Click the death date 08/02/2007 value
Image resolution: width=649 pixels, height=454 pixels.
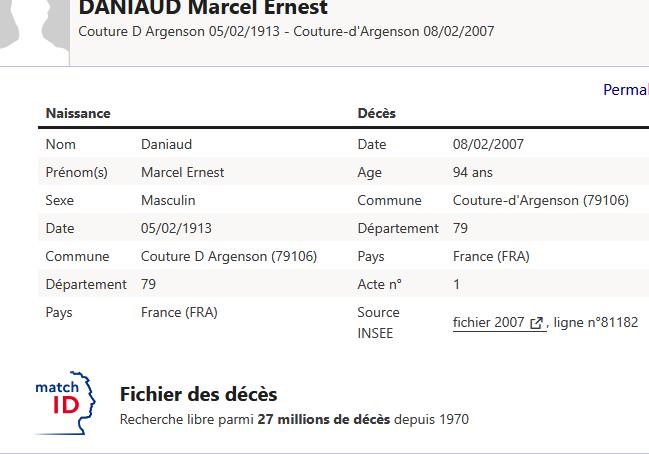[x=488, y=144]
